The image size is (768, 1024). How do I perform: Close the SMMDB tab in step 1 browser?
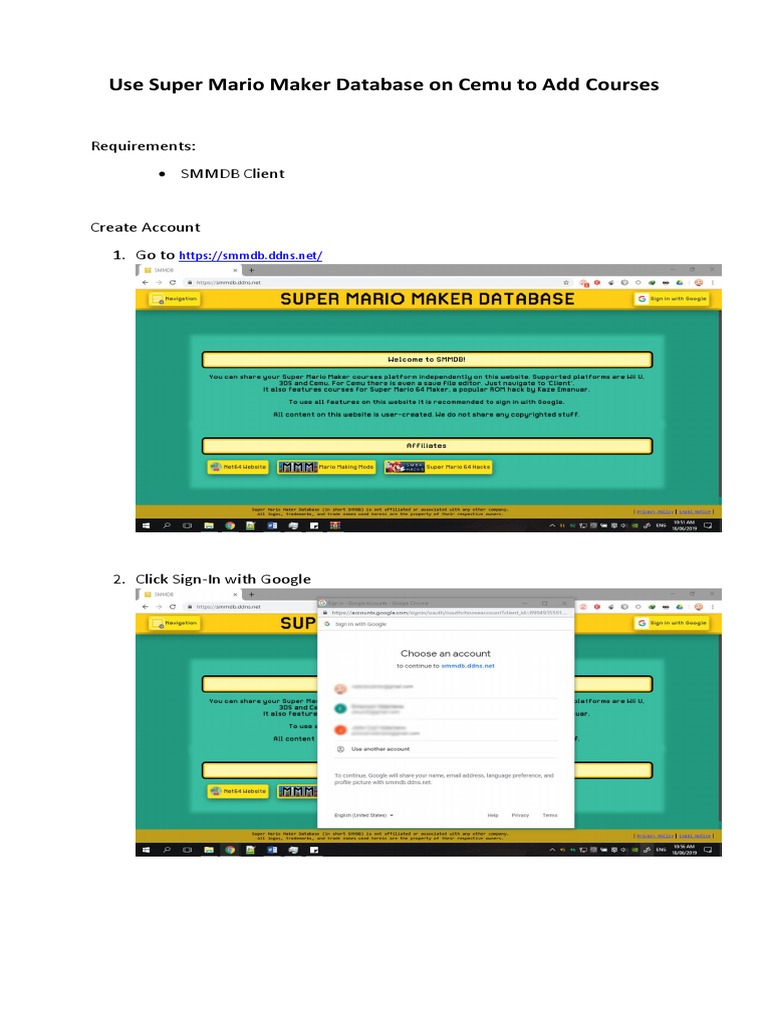click(235, 270)
